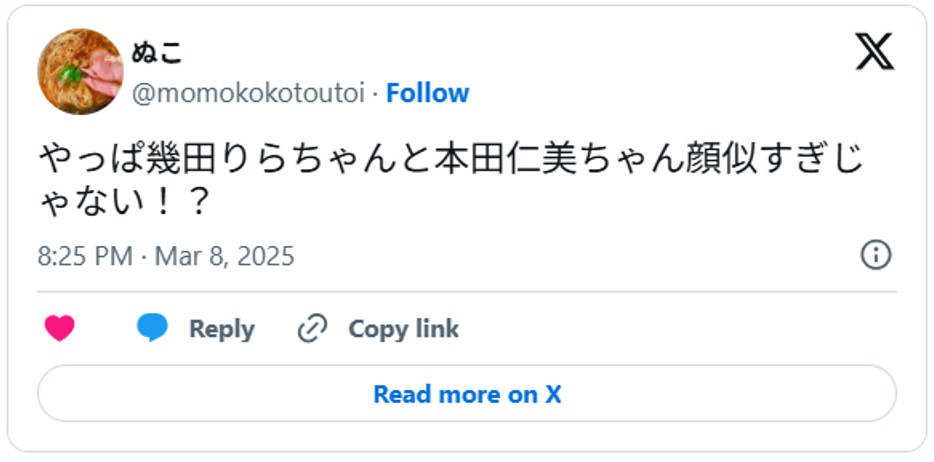Click the chain link icon
Image resolution: width=934 pixels, height=462 pixels.
pos(313,329)
